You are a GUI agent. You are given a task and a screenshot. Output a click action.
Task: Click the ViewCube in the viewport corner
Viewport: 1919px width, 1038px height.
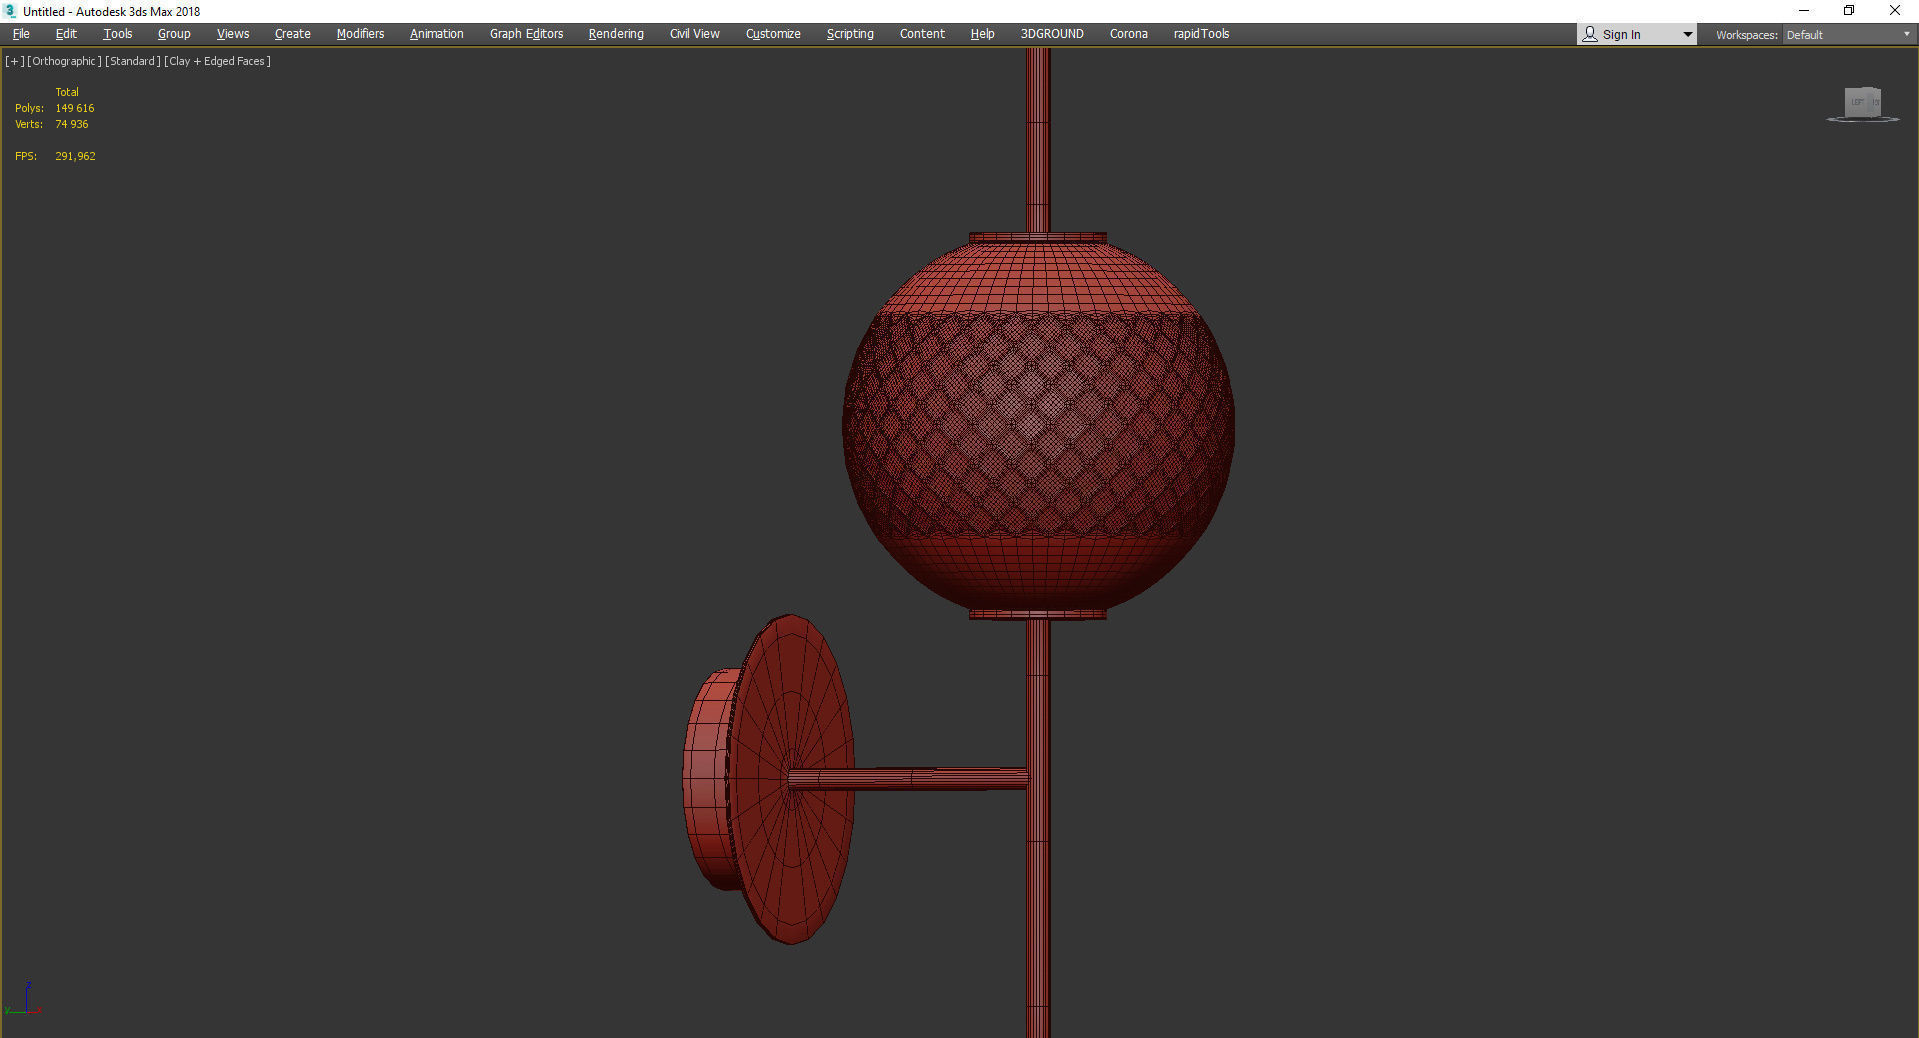tap(1862, 104)
